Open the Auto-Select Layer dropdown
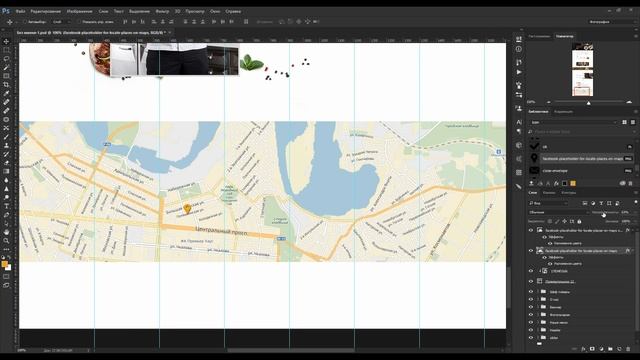The image size is (640, 360). [x=61, y=22]
